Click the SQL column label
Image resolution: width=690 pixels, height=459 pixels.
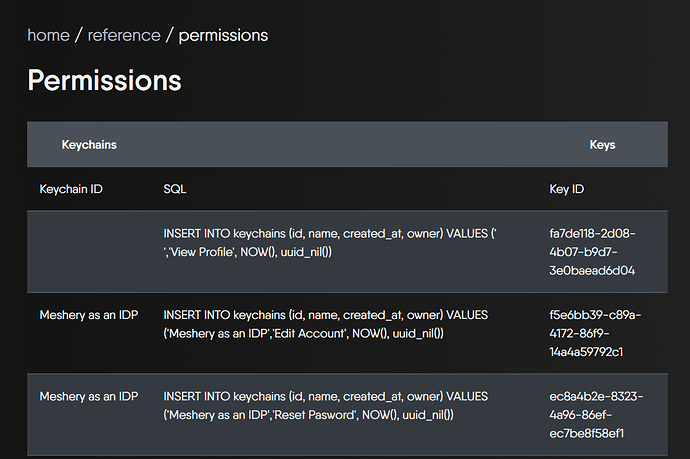click(175, 189)
